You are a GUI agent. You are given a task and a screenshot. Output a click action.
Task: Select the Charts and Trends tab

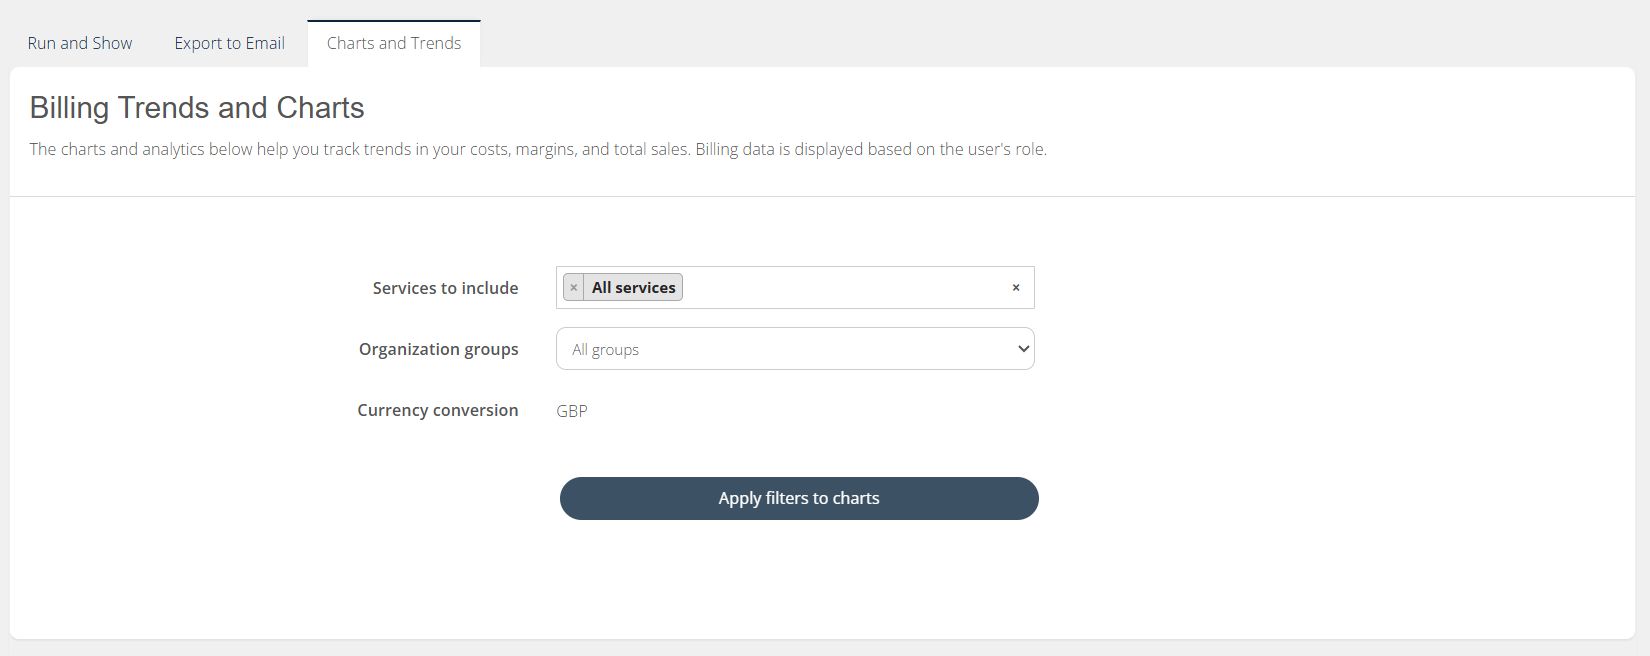point(394,43)
